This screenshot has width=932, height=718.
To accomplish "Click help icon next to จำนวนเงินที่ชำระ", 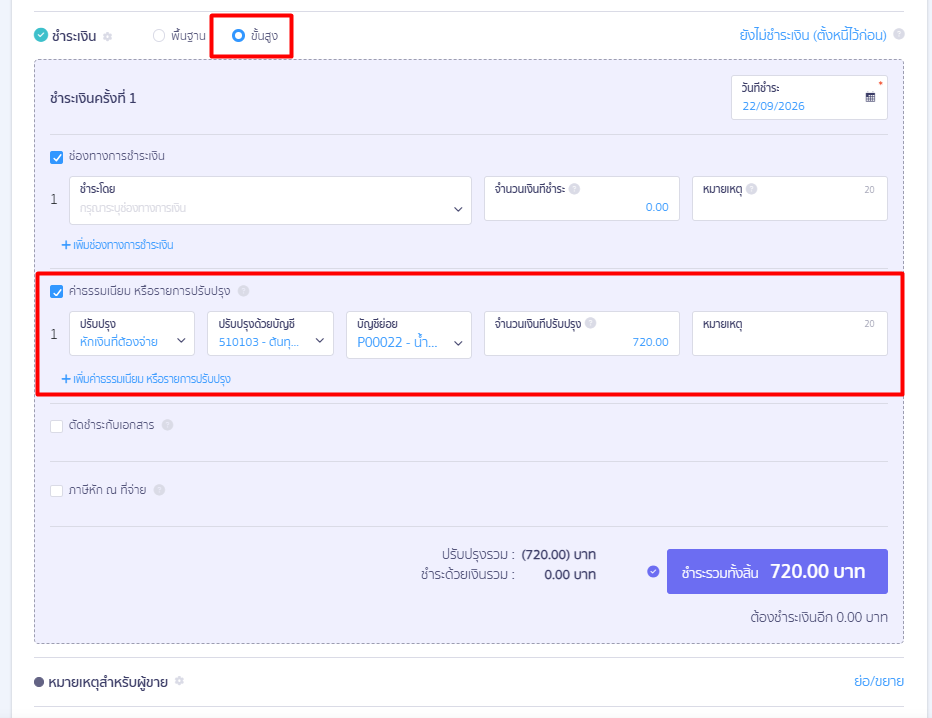I will (574, 189).
